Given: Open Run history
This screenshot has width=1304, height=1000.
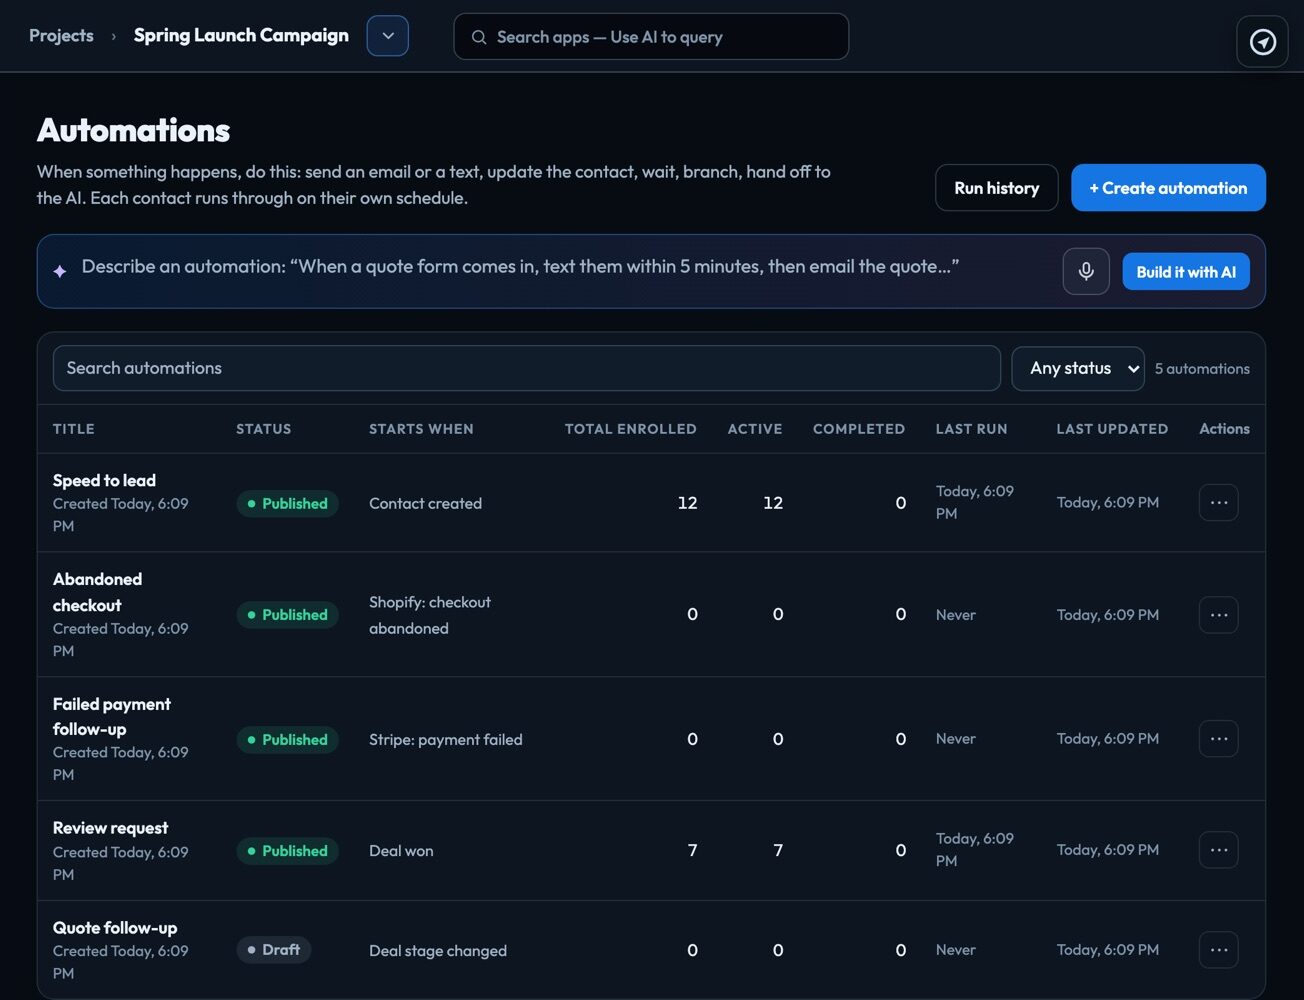Looking at the screenshot, I should point(996,188).
